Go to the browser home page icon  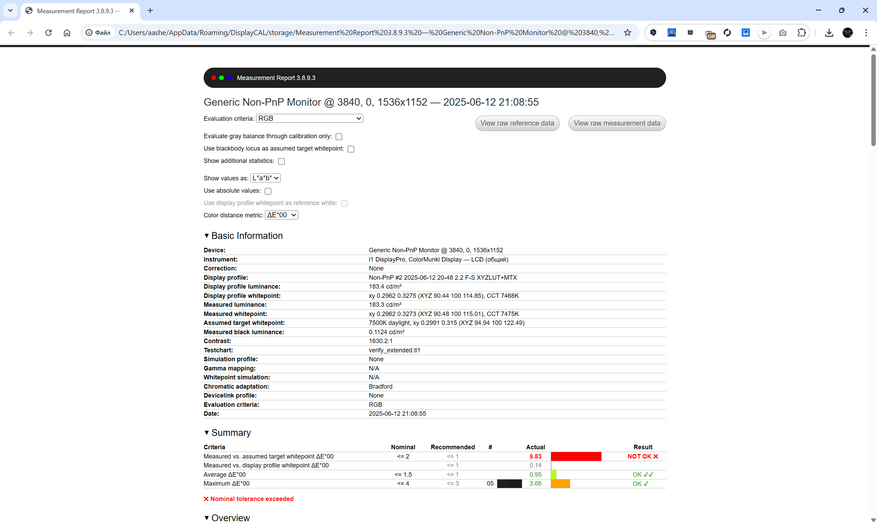[x=67, y=32]
